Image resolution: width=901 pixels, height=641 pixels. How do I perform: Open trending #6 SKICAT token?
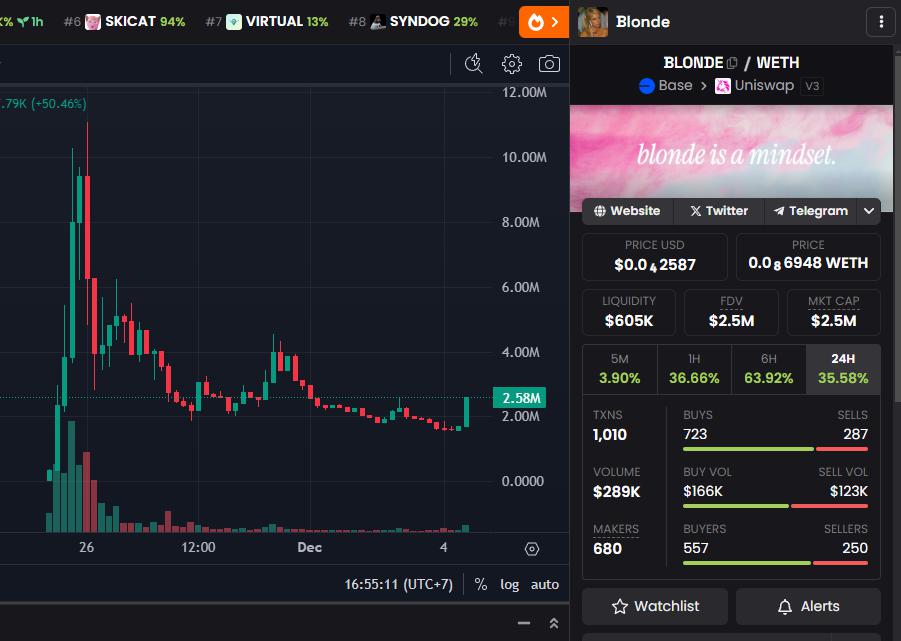click(125, 22)
